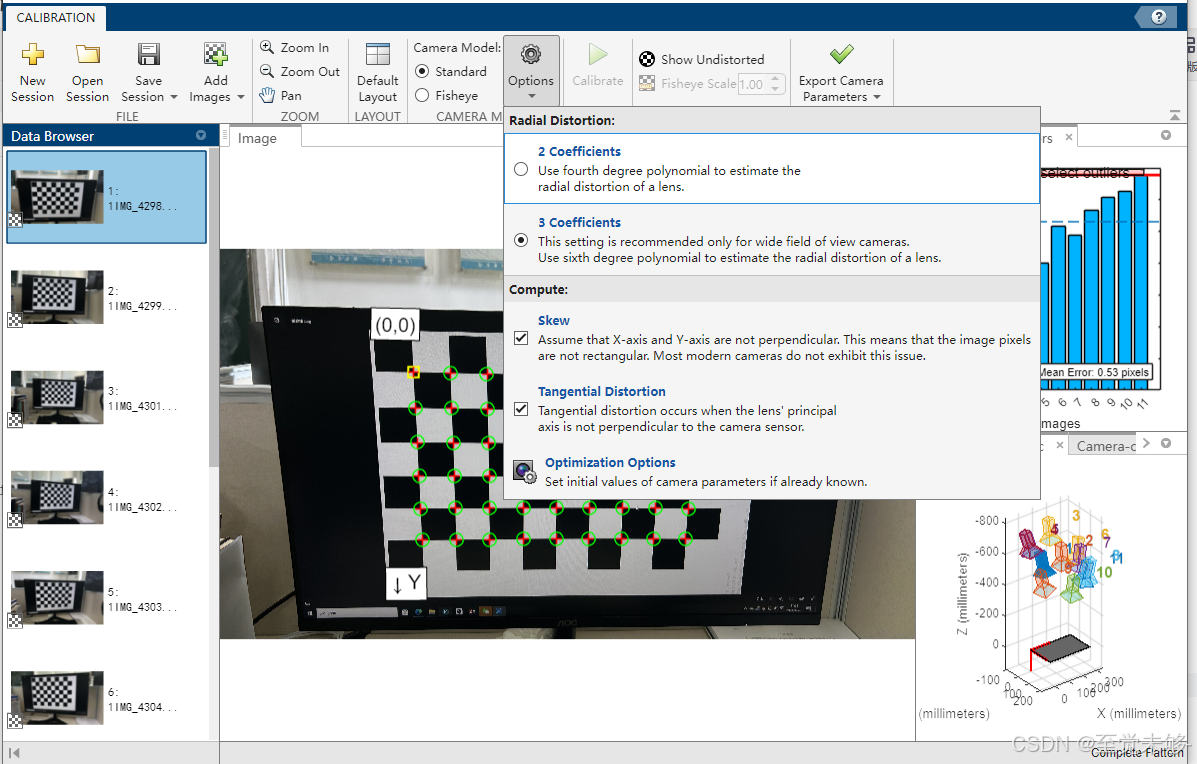
Task: Click the Skew option title
Action: tap(553, 321)
